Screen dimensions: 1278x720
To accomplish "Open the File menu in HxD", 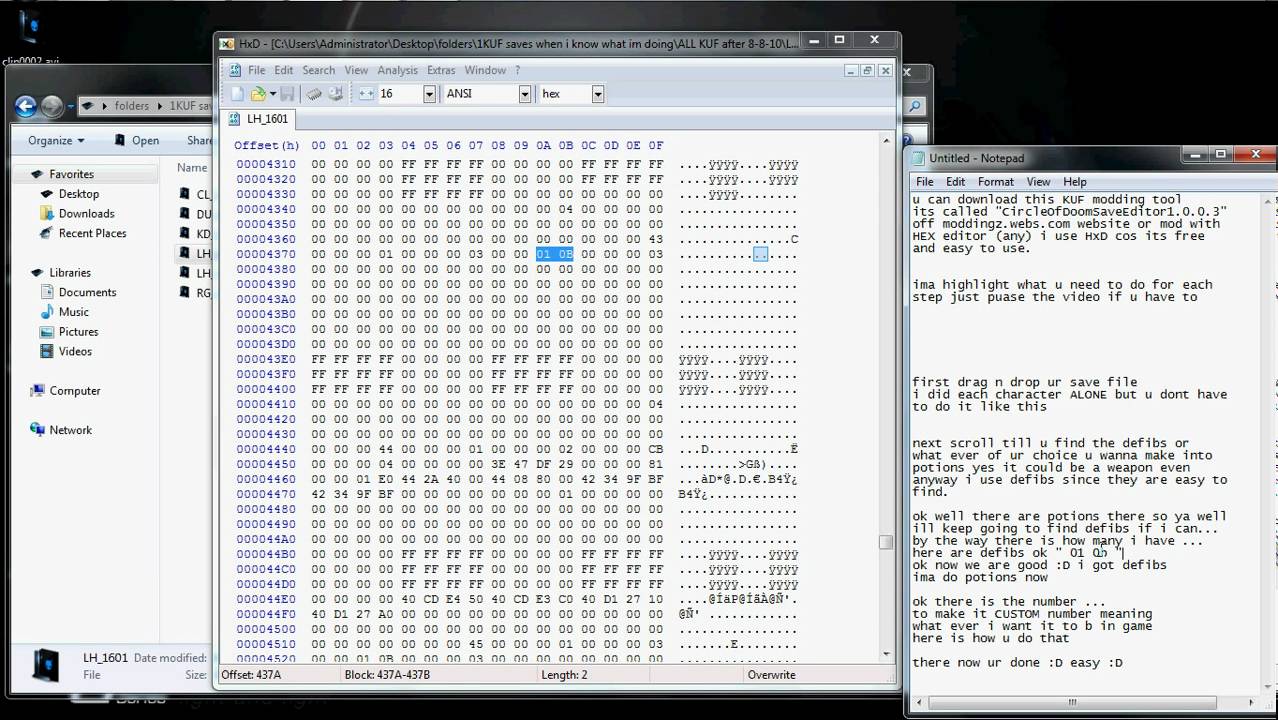I will pyautogui.click(x=257, y=70).
